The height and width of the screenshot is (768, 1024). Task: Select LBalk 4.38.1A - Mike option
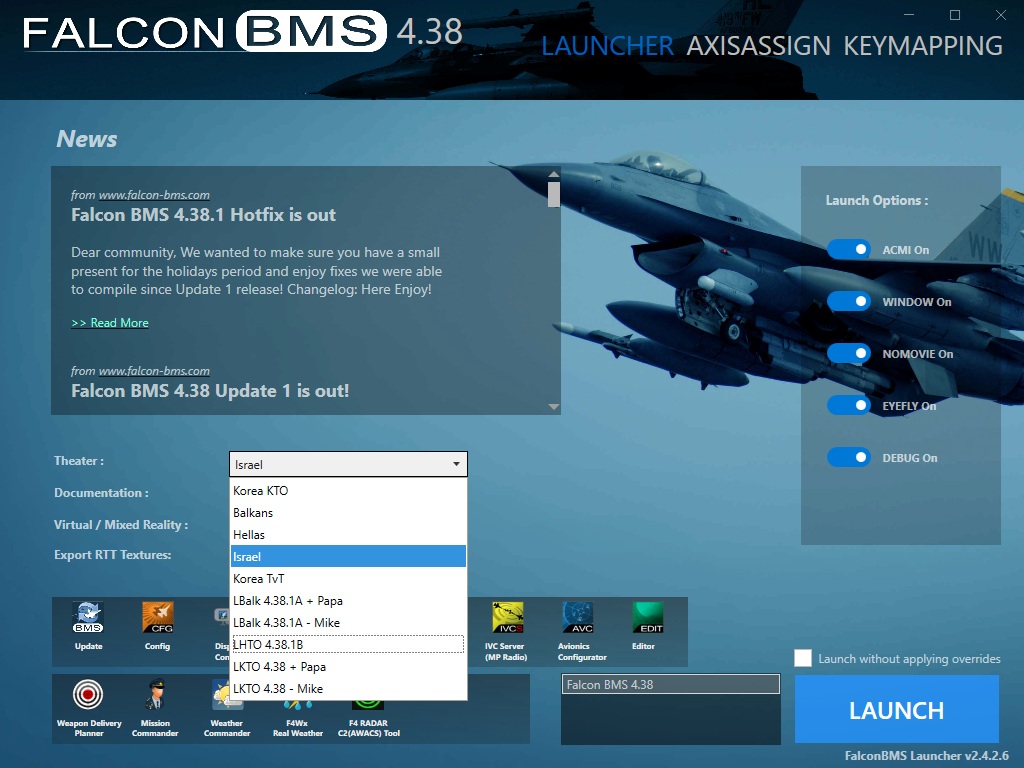click(x=348, y=622)
